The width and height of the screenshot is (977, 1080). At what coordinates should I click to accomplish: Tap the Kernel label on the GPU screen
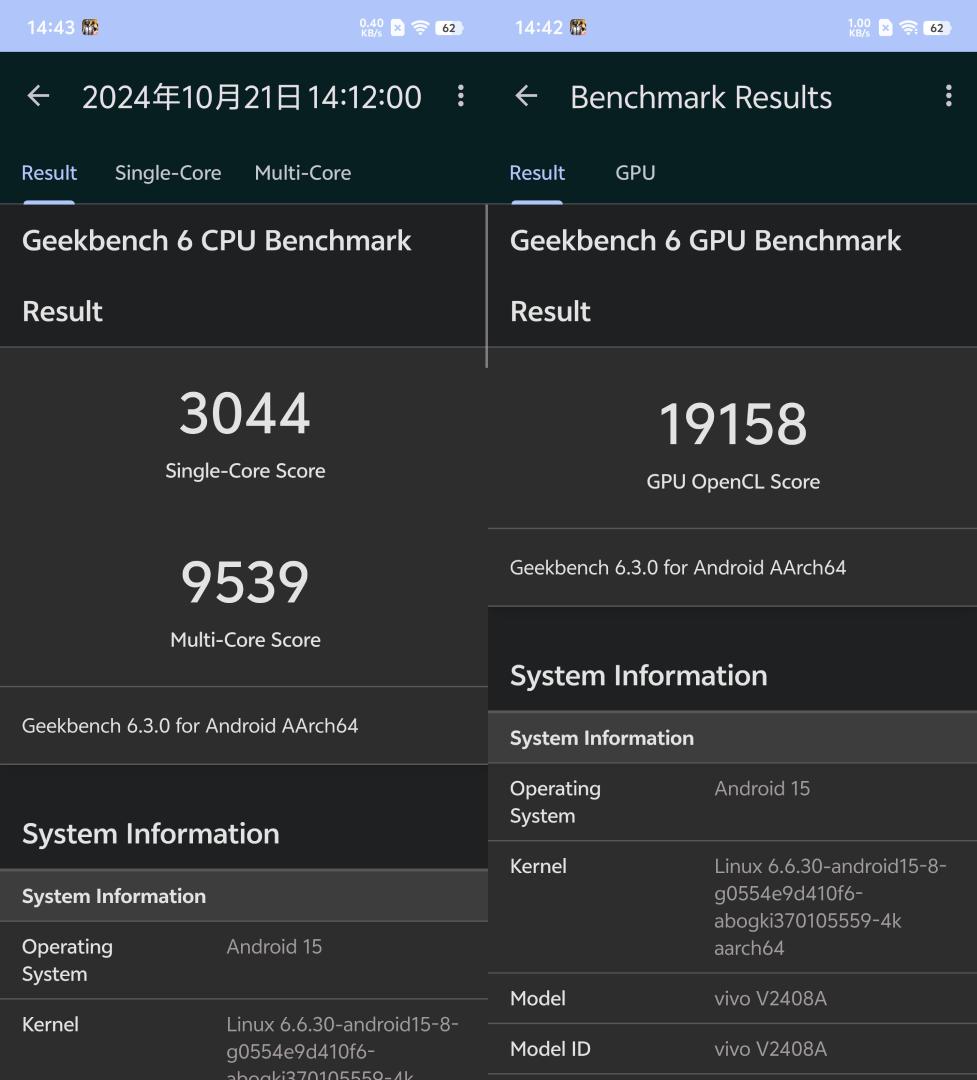pos(538,866)
